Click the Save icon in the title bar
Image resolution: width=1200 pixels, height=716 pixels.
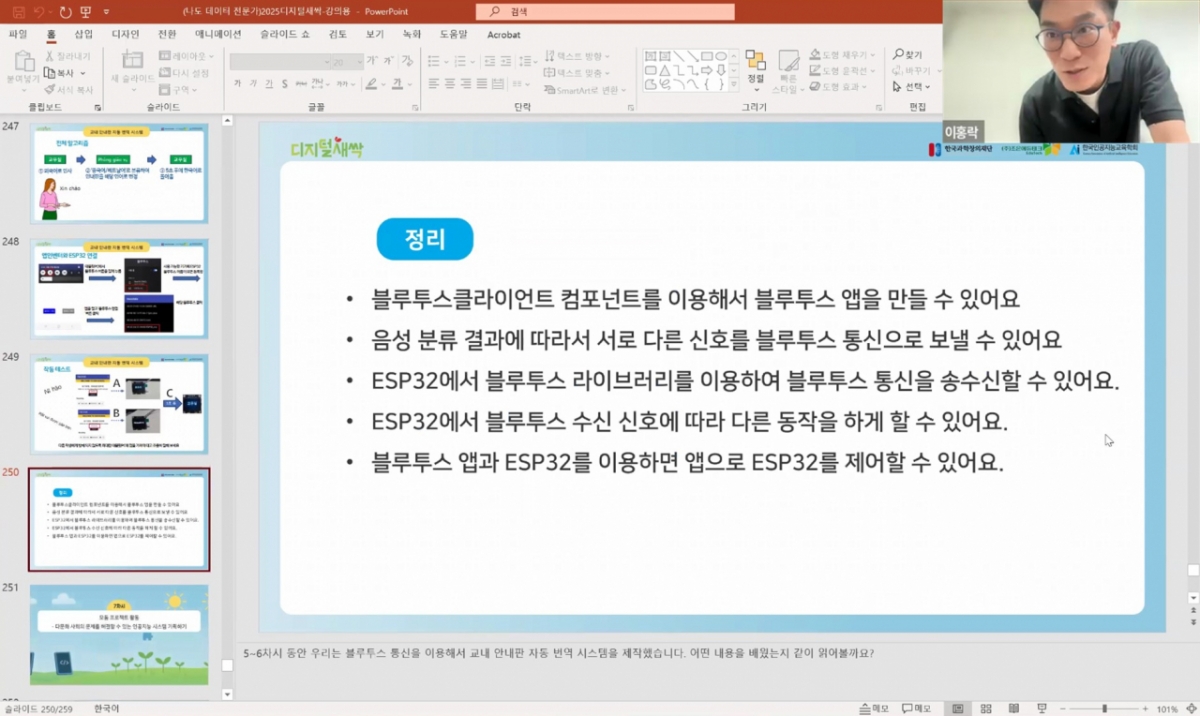(x=17, y=12)
